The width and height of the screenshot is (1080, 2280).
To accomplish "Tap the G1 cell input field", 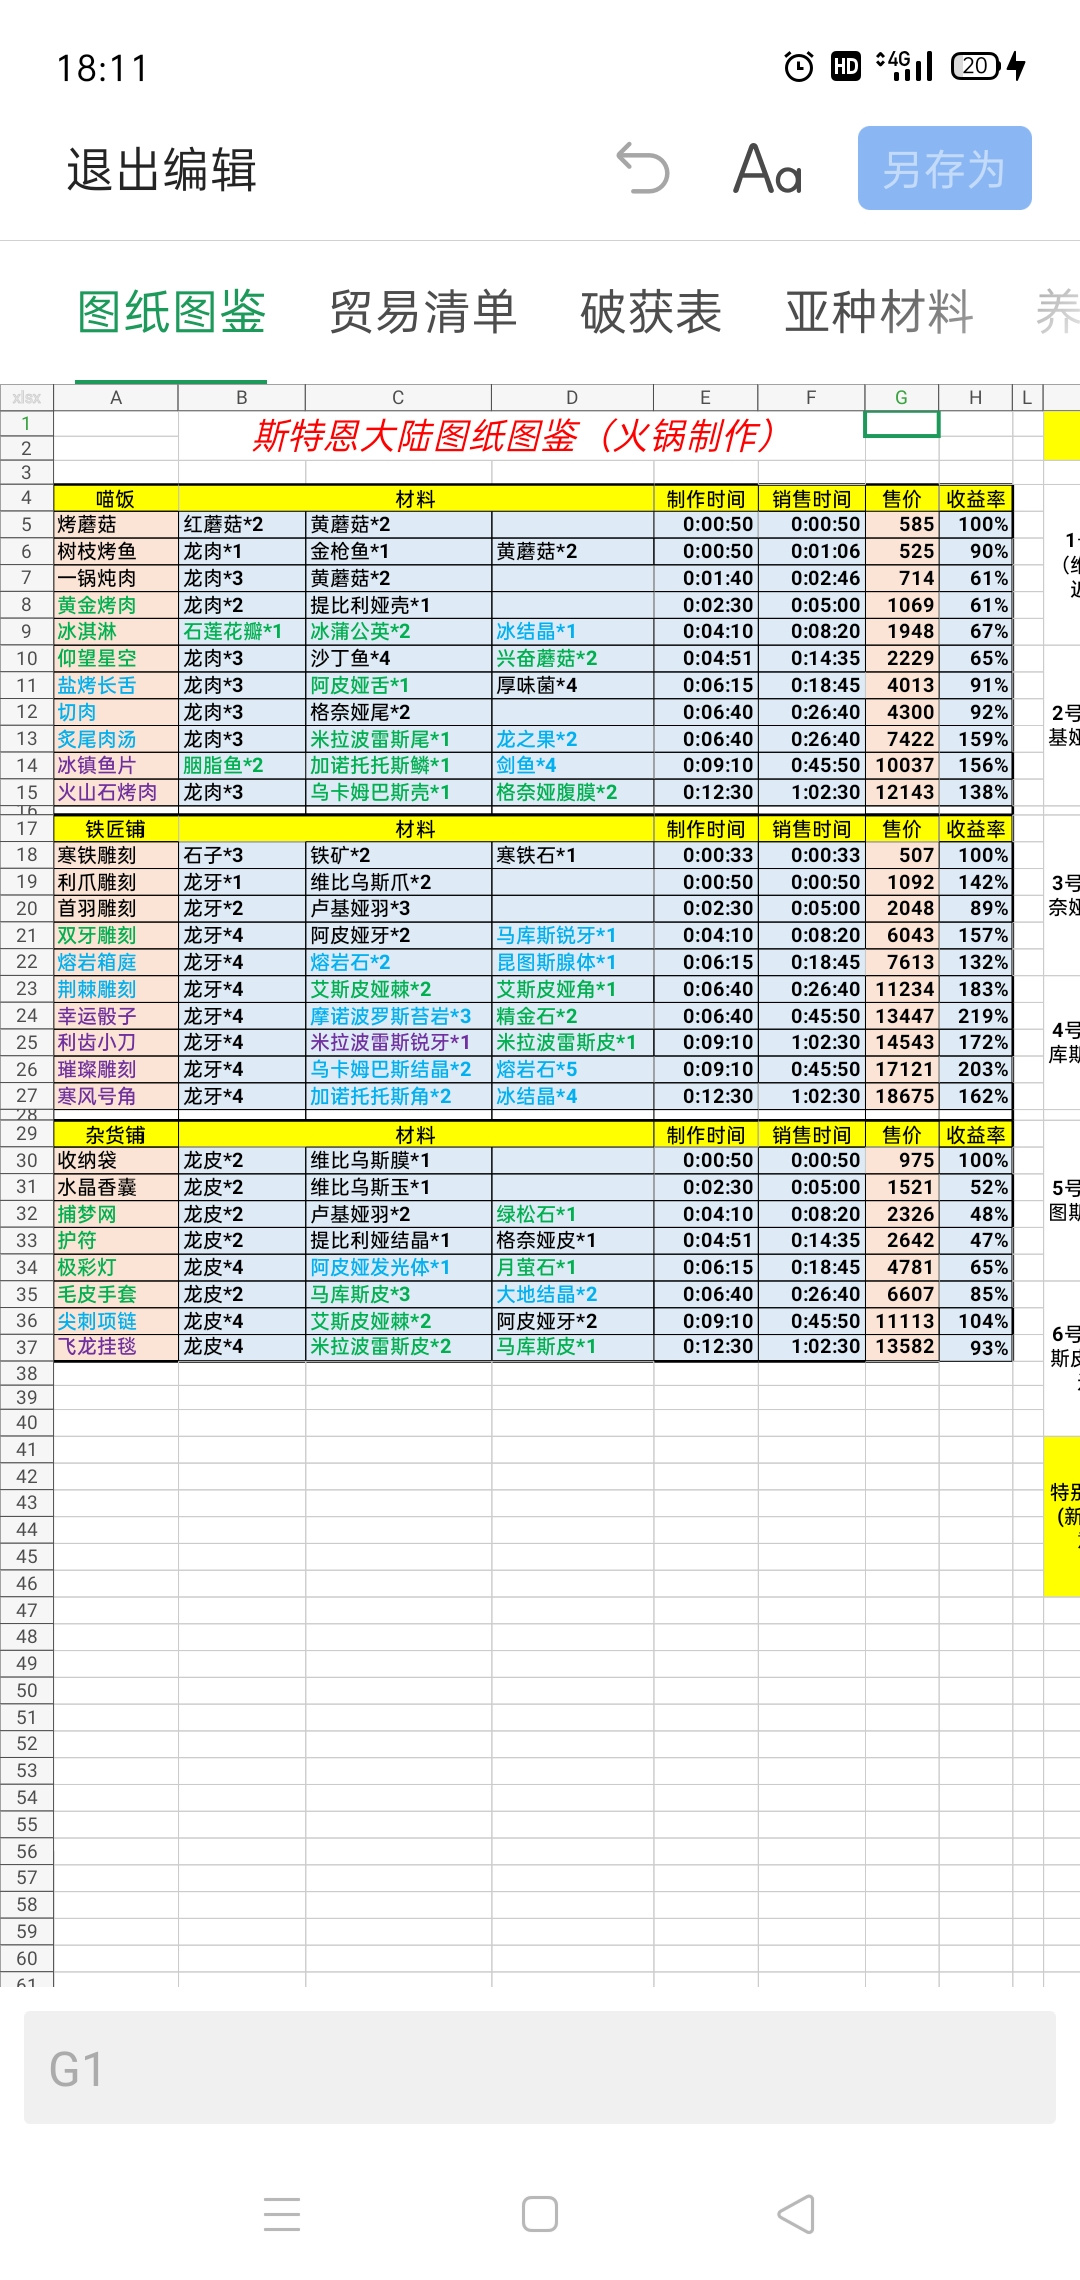I will pos(540,2069).
